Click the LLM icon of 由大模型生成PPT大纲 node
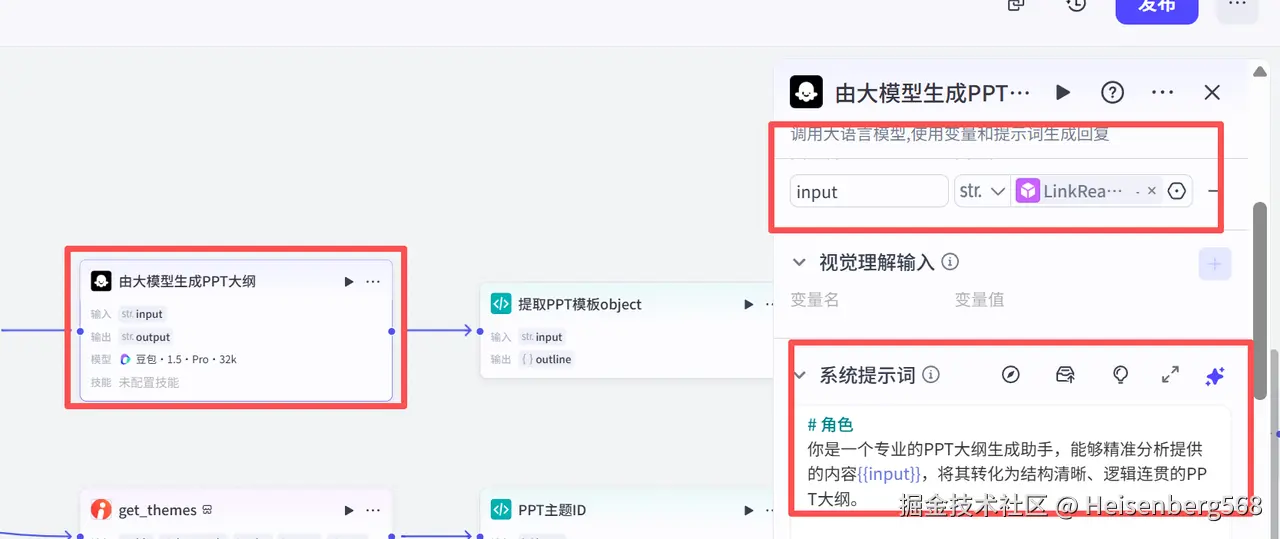Screen dimensions: 1280x539 coord(100,281)
